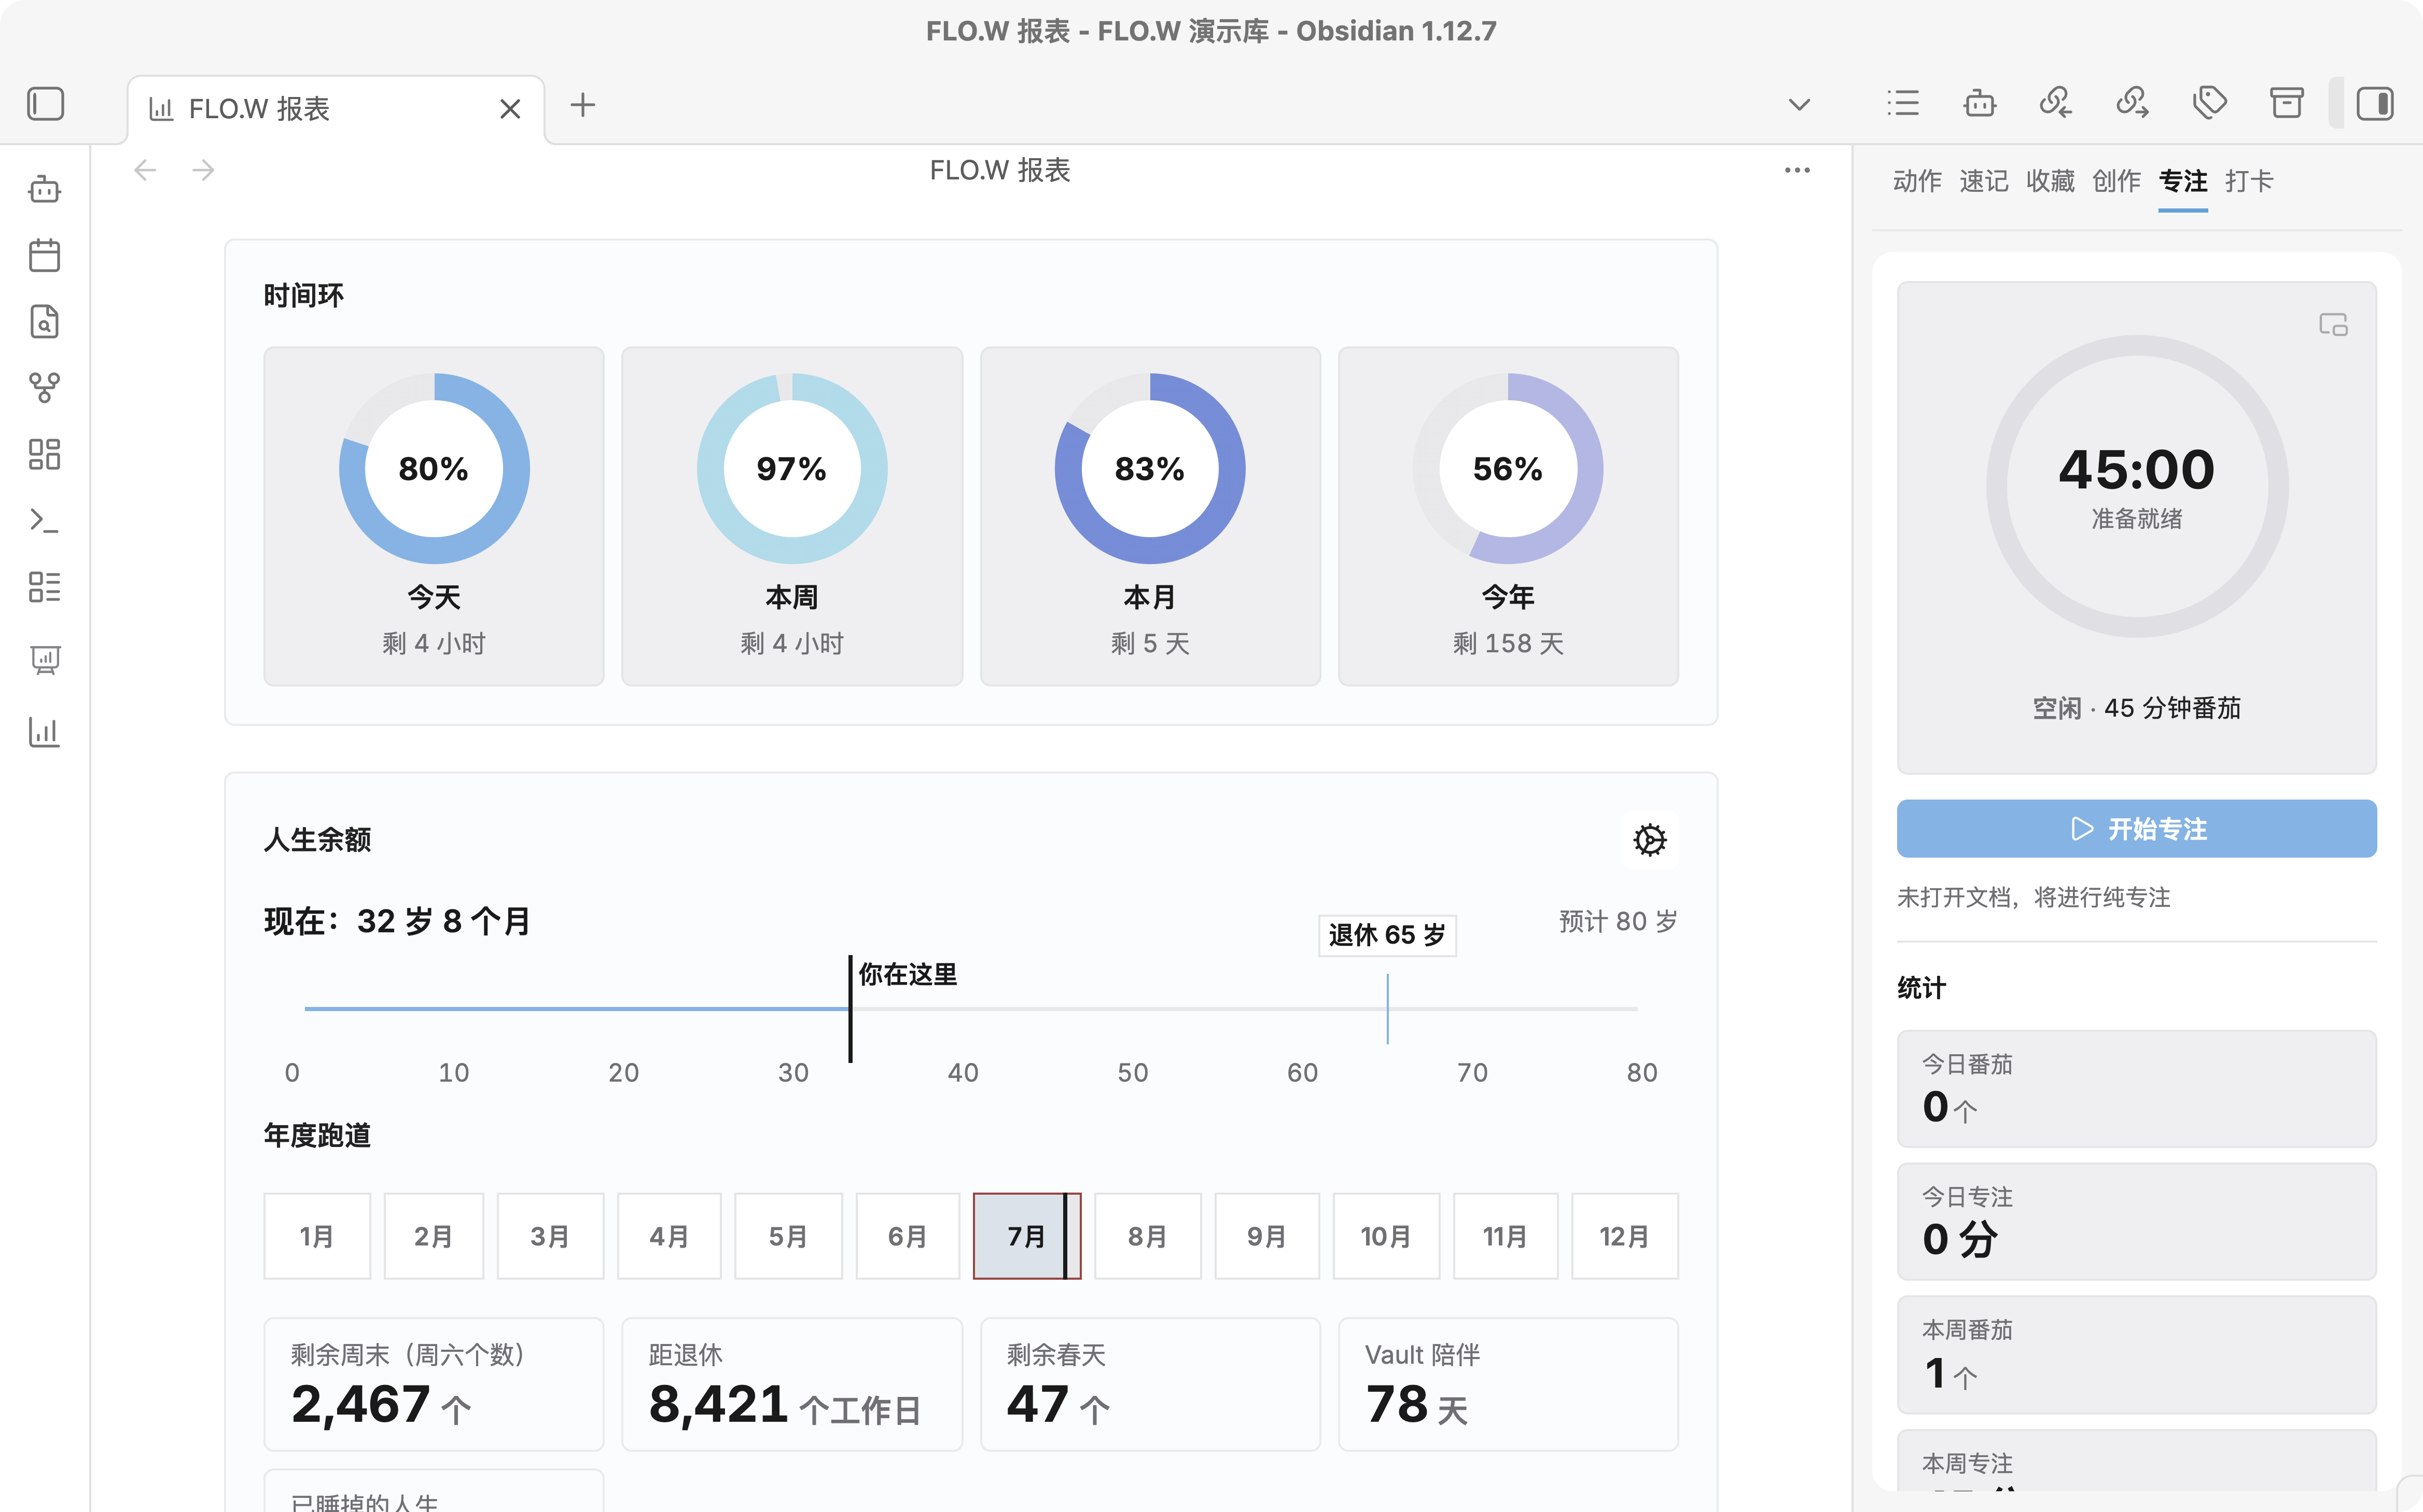Click the 本周 97% time ring card

(792, 516)
